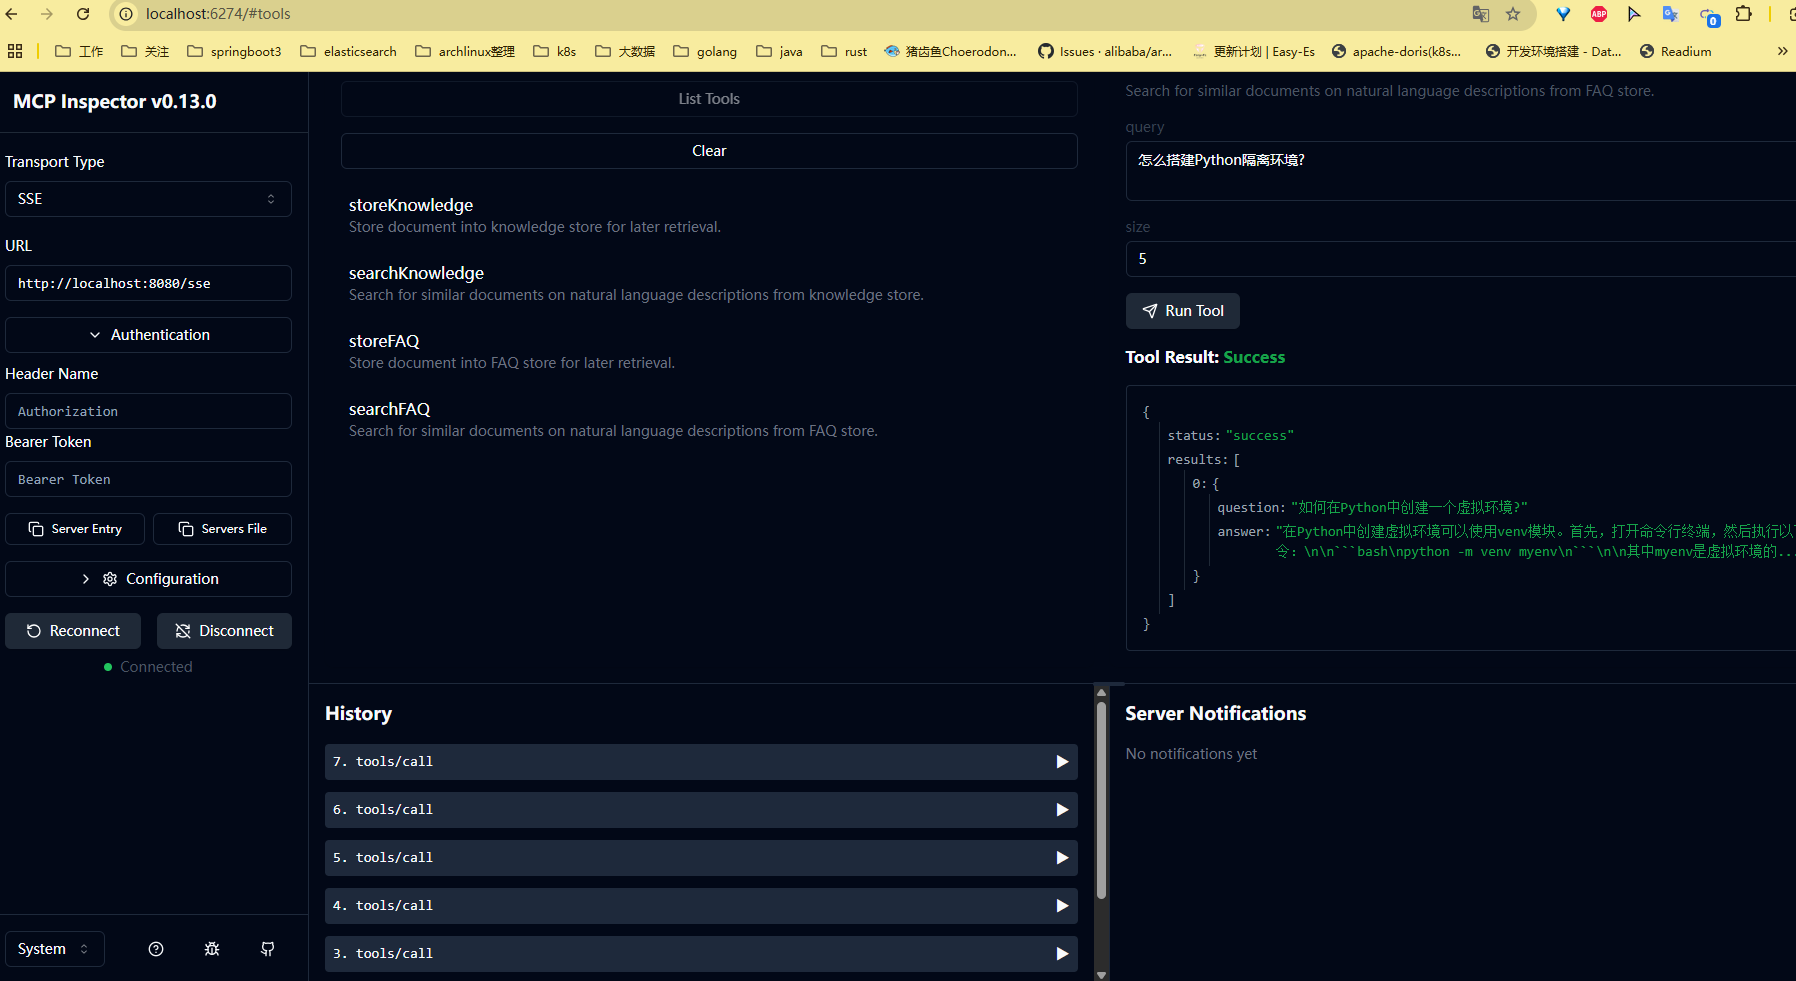Image resolution: width=1796 pixels, height=981 pixels.
Task: Open the archlinux bookmark folder
Action: pos(465,51)
